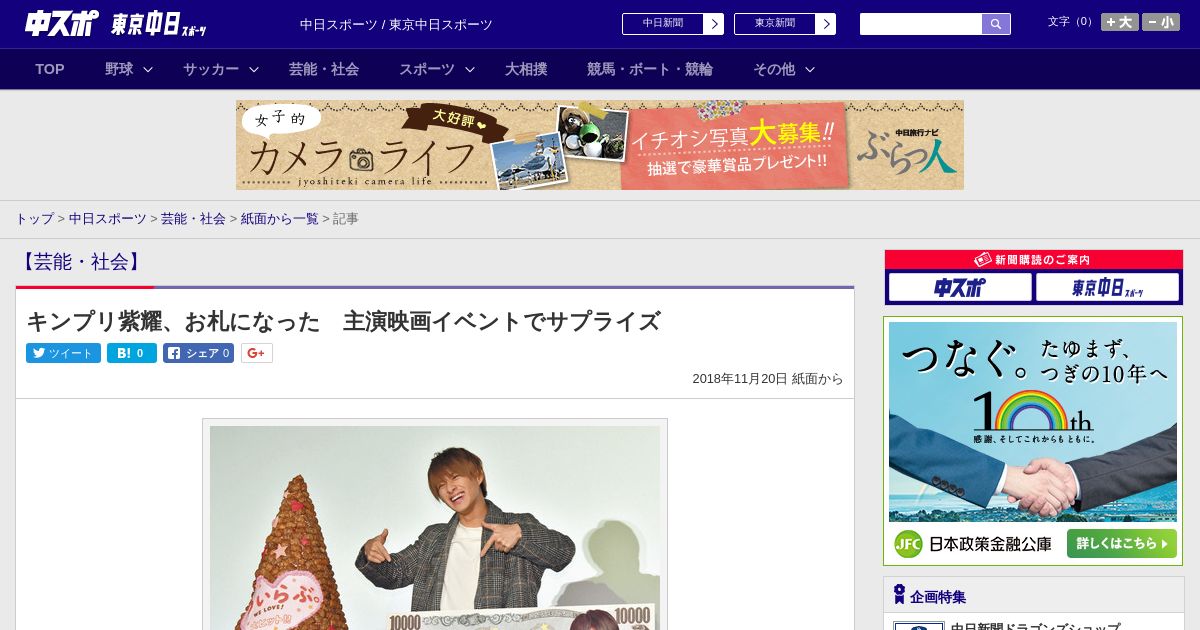This screenshot has width=1200, height=630.
Task: Focus the header search field
Action: tap(921, 24)
